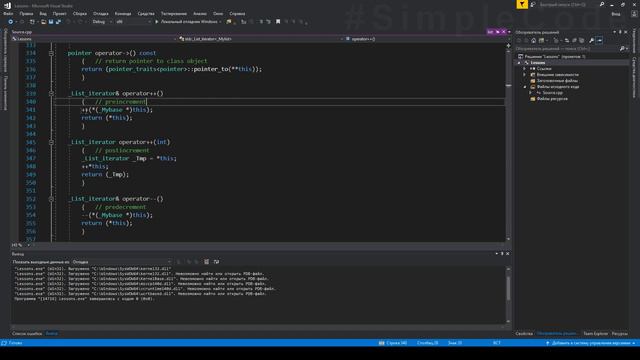Viewport: 640px width, 360px height.
Task: Pin the output panel with auto-hide icon
Action: [x=502, y=254]
